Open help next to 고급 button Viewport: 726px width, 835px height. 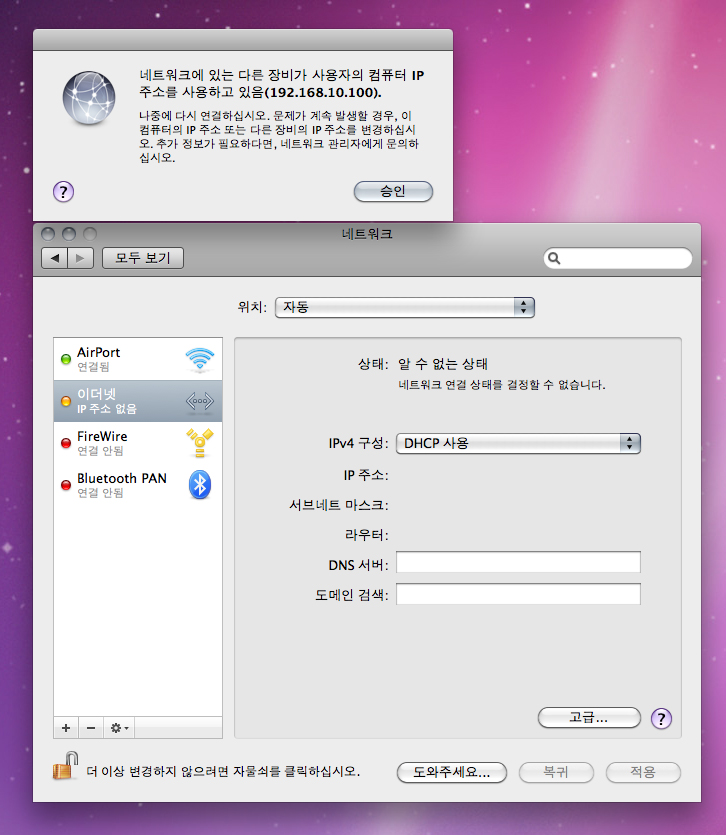point(661,718)
